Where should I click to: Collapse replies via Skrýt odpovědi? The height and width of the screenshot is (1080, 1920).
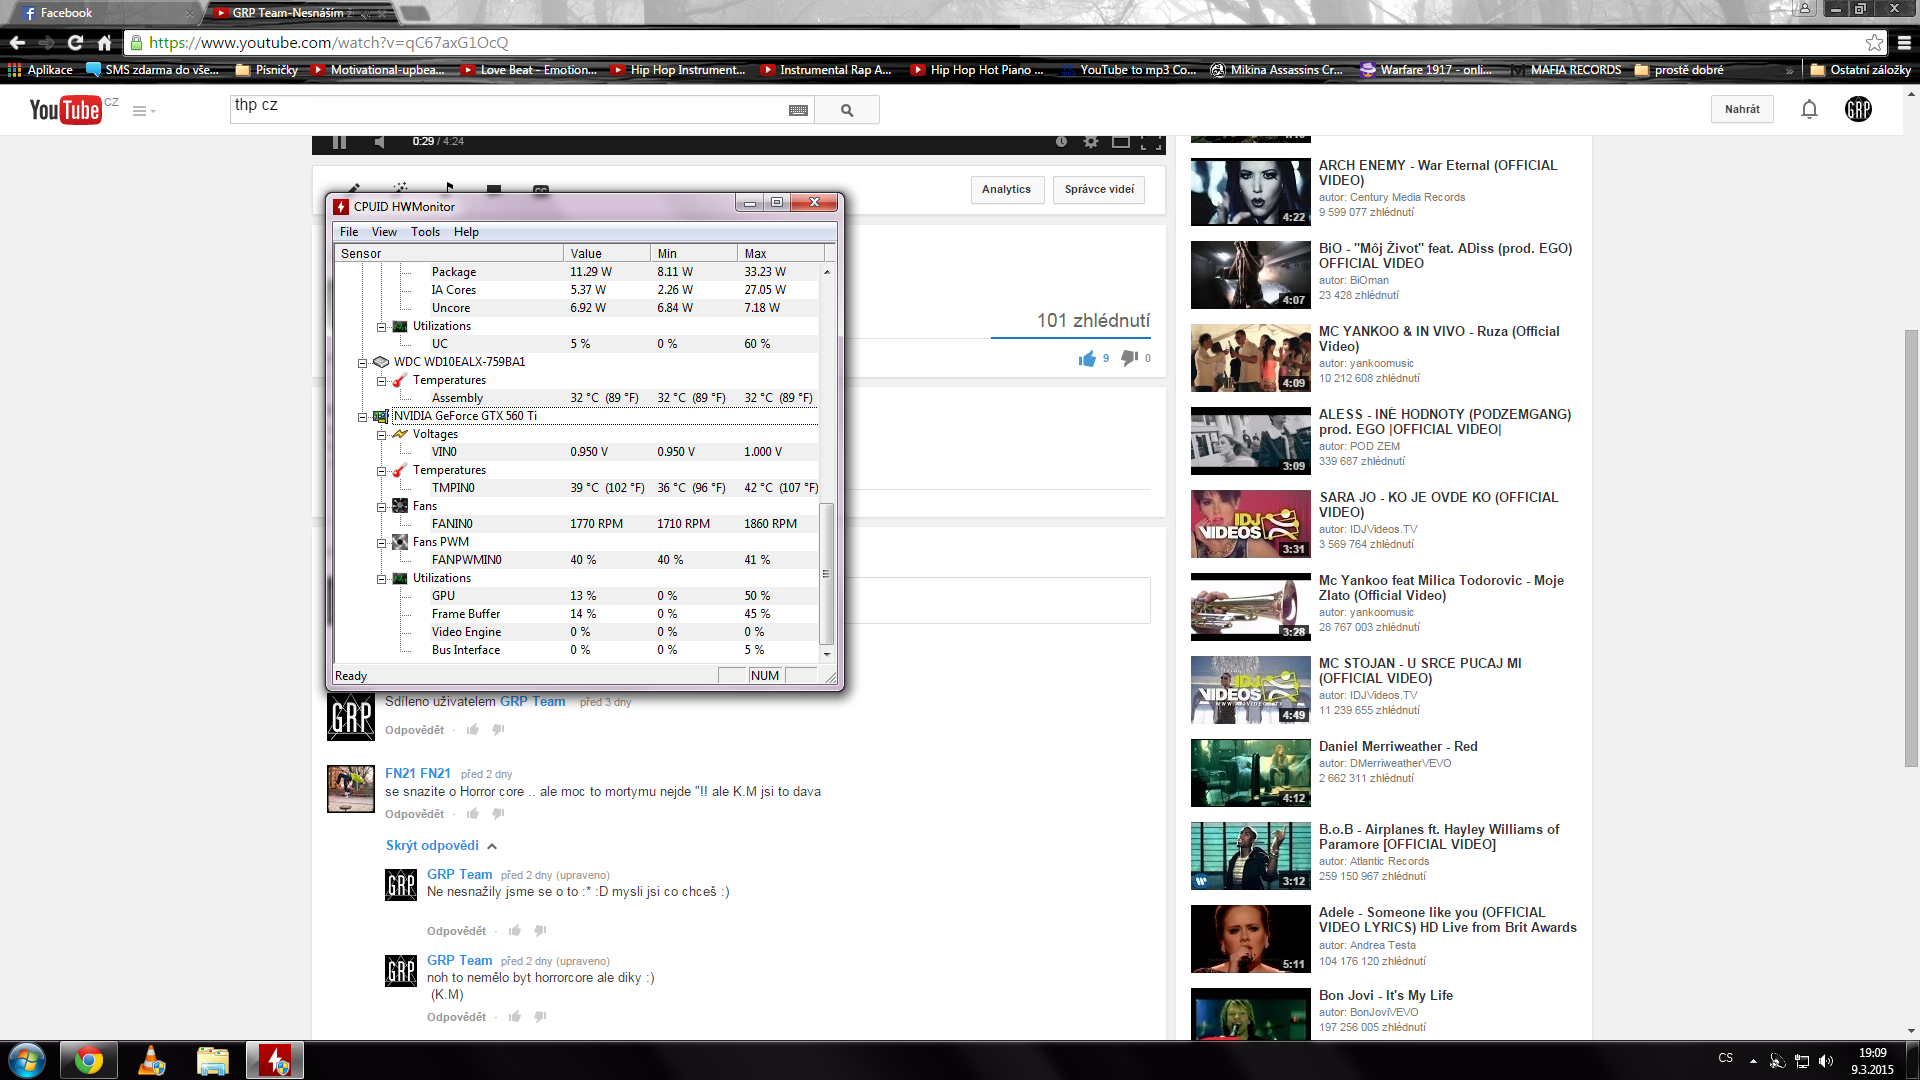tap(441, 845)
